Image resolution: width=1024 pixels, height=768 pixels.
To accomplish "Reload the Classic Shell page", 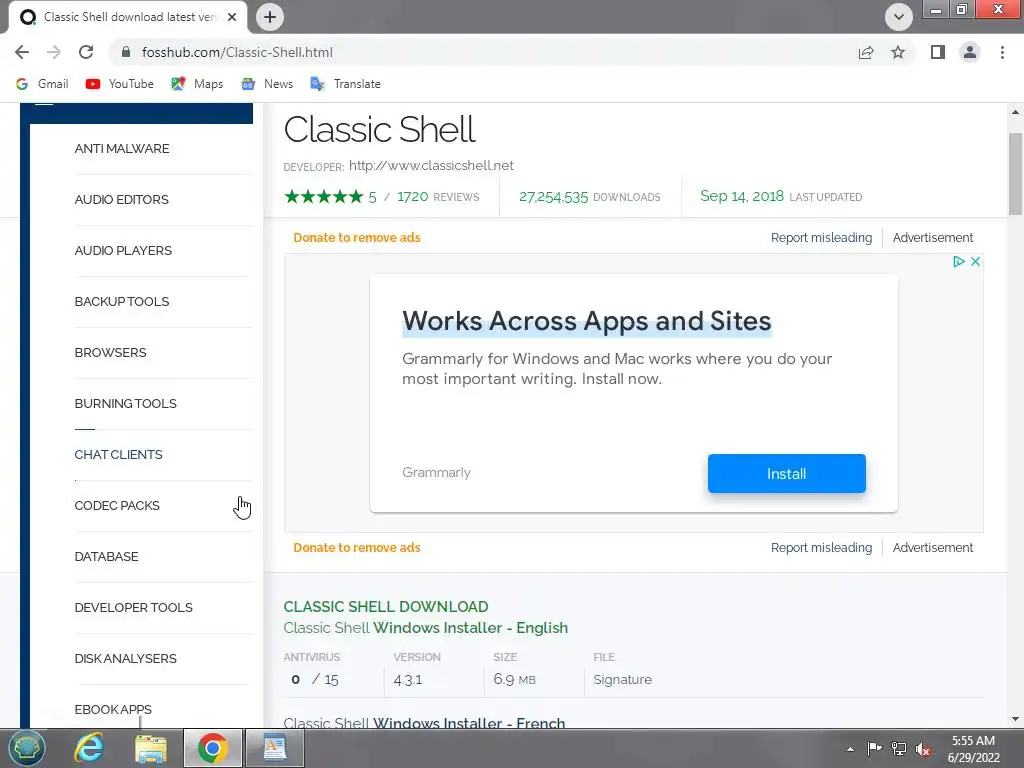I will pyautogui.click(x=86, y=52).
